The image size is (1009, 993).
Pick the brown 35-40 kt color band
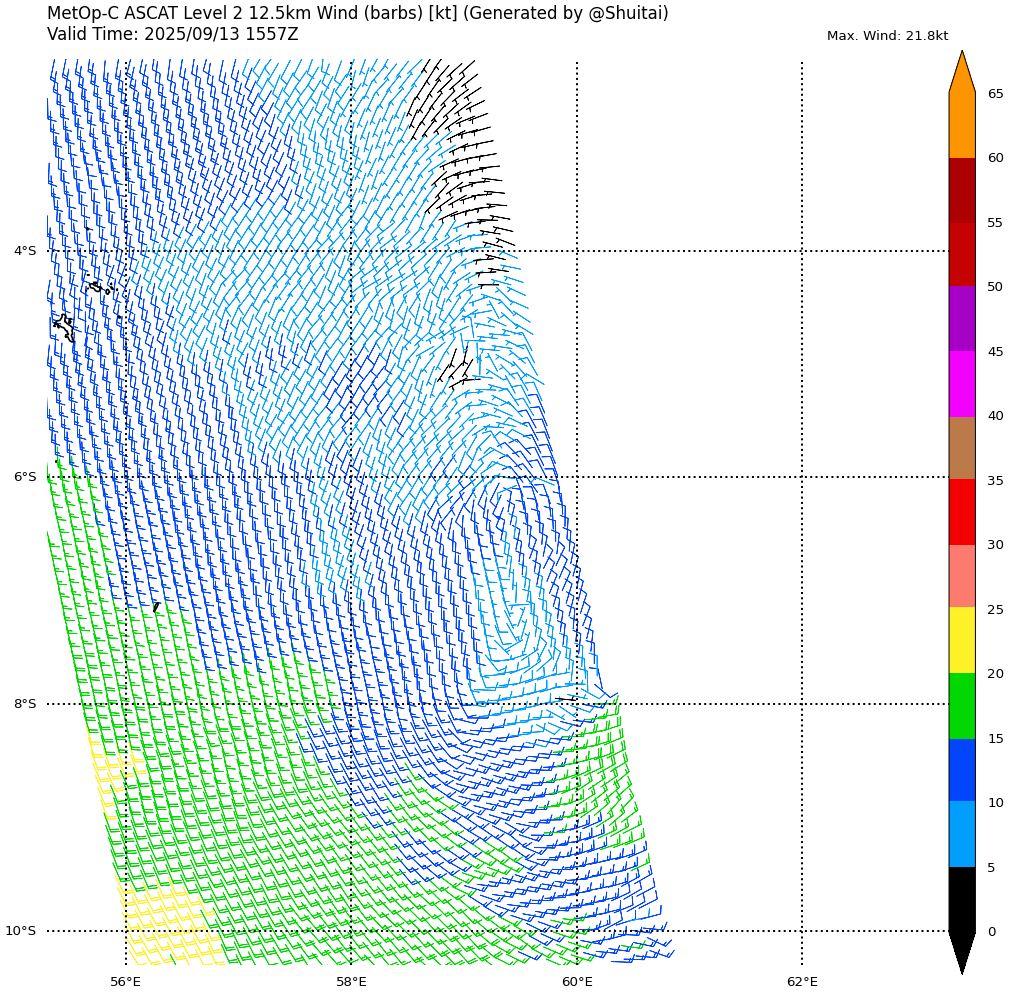click(962, 448)
